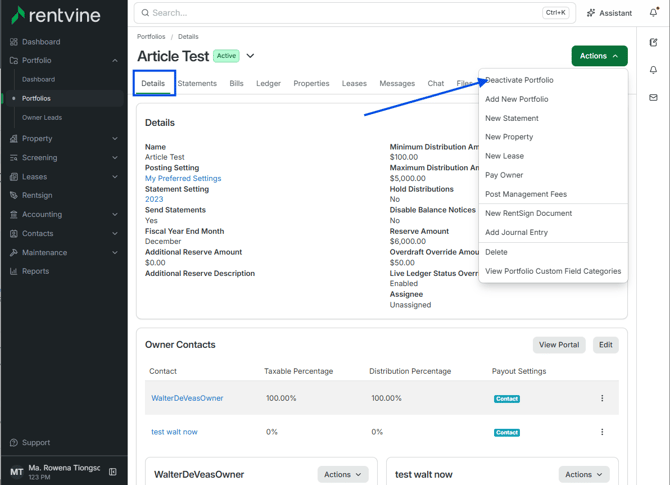
Task: Expand the Accounting sidebar section
Action: pos(115,215)
